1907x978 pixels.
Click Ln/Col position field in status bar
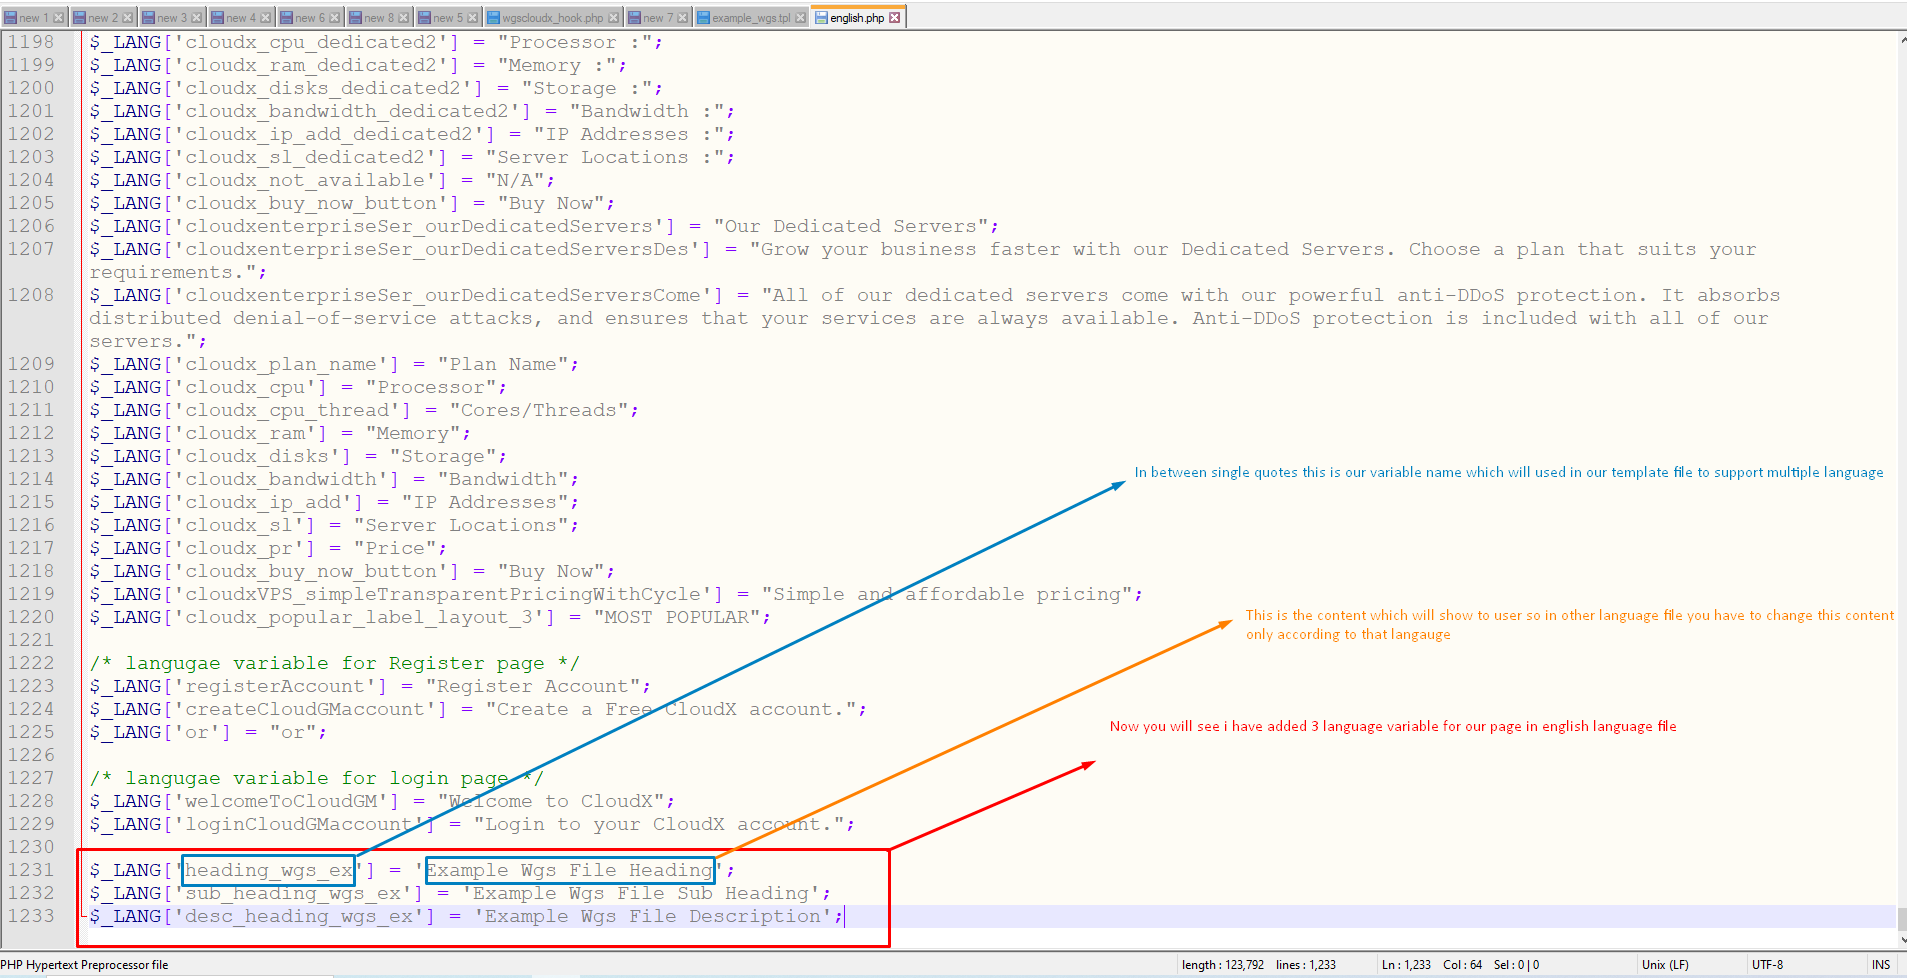pyautogui.click(x=1431, y=965)
